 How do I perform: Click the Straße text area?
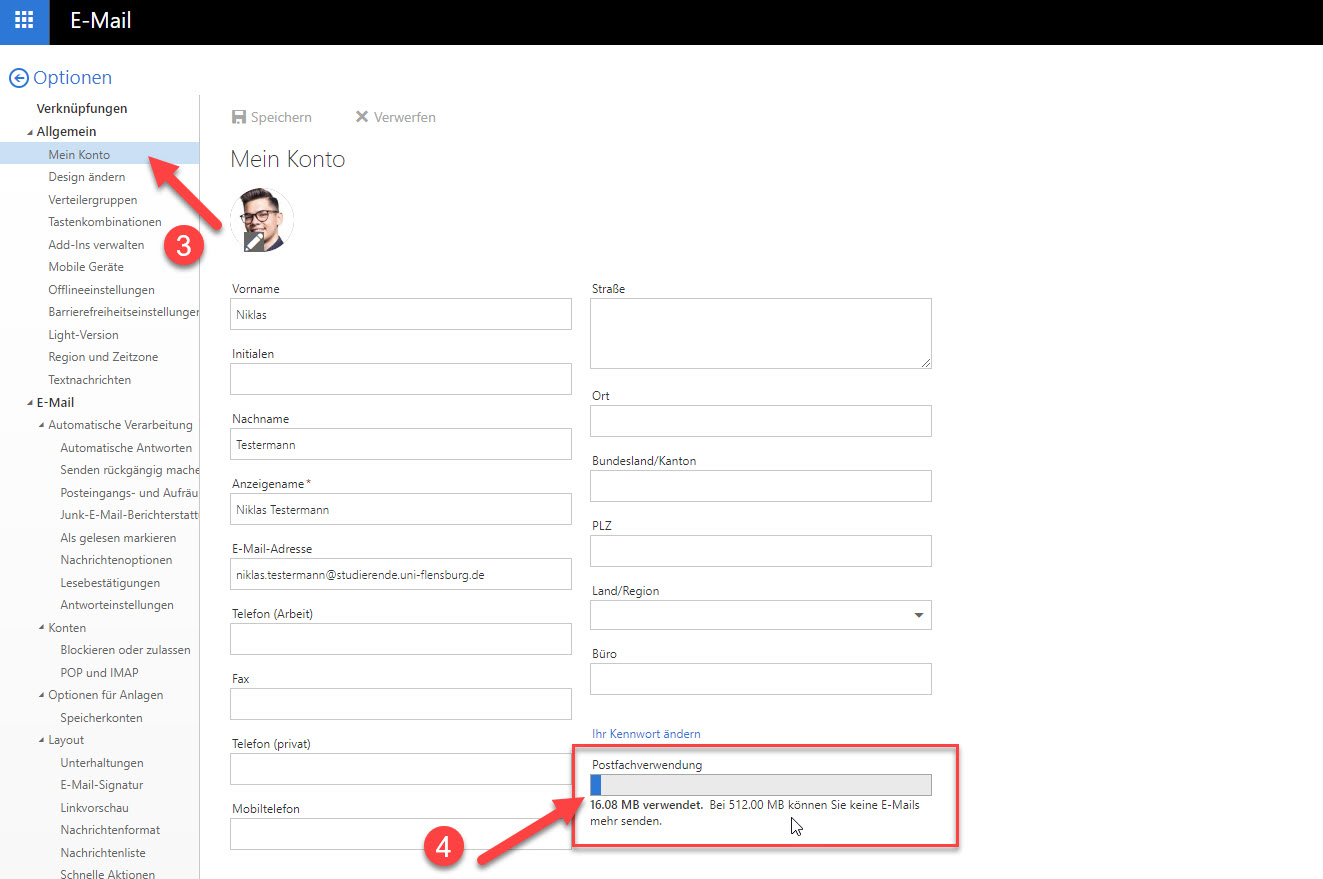point(760,333)
